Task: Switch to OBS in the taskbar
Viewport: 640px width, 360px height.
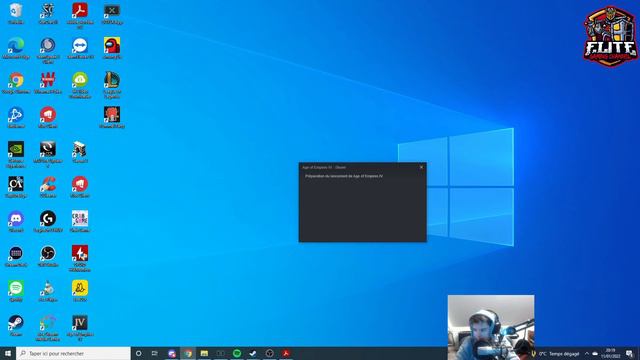Action: click(x=269, y=353)
